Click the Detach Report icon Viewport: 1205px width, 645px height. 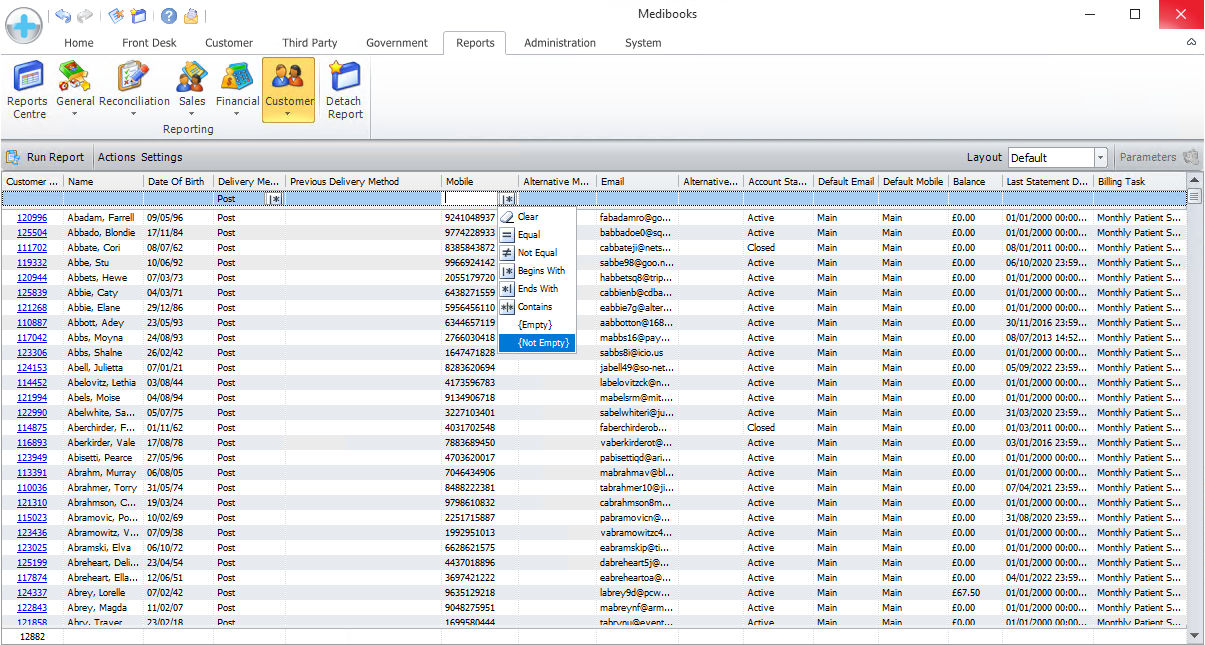pos(344,89)
